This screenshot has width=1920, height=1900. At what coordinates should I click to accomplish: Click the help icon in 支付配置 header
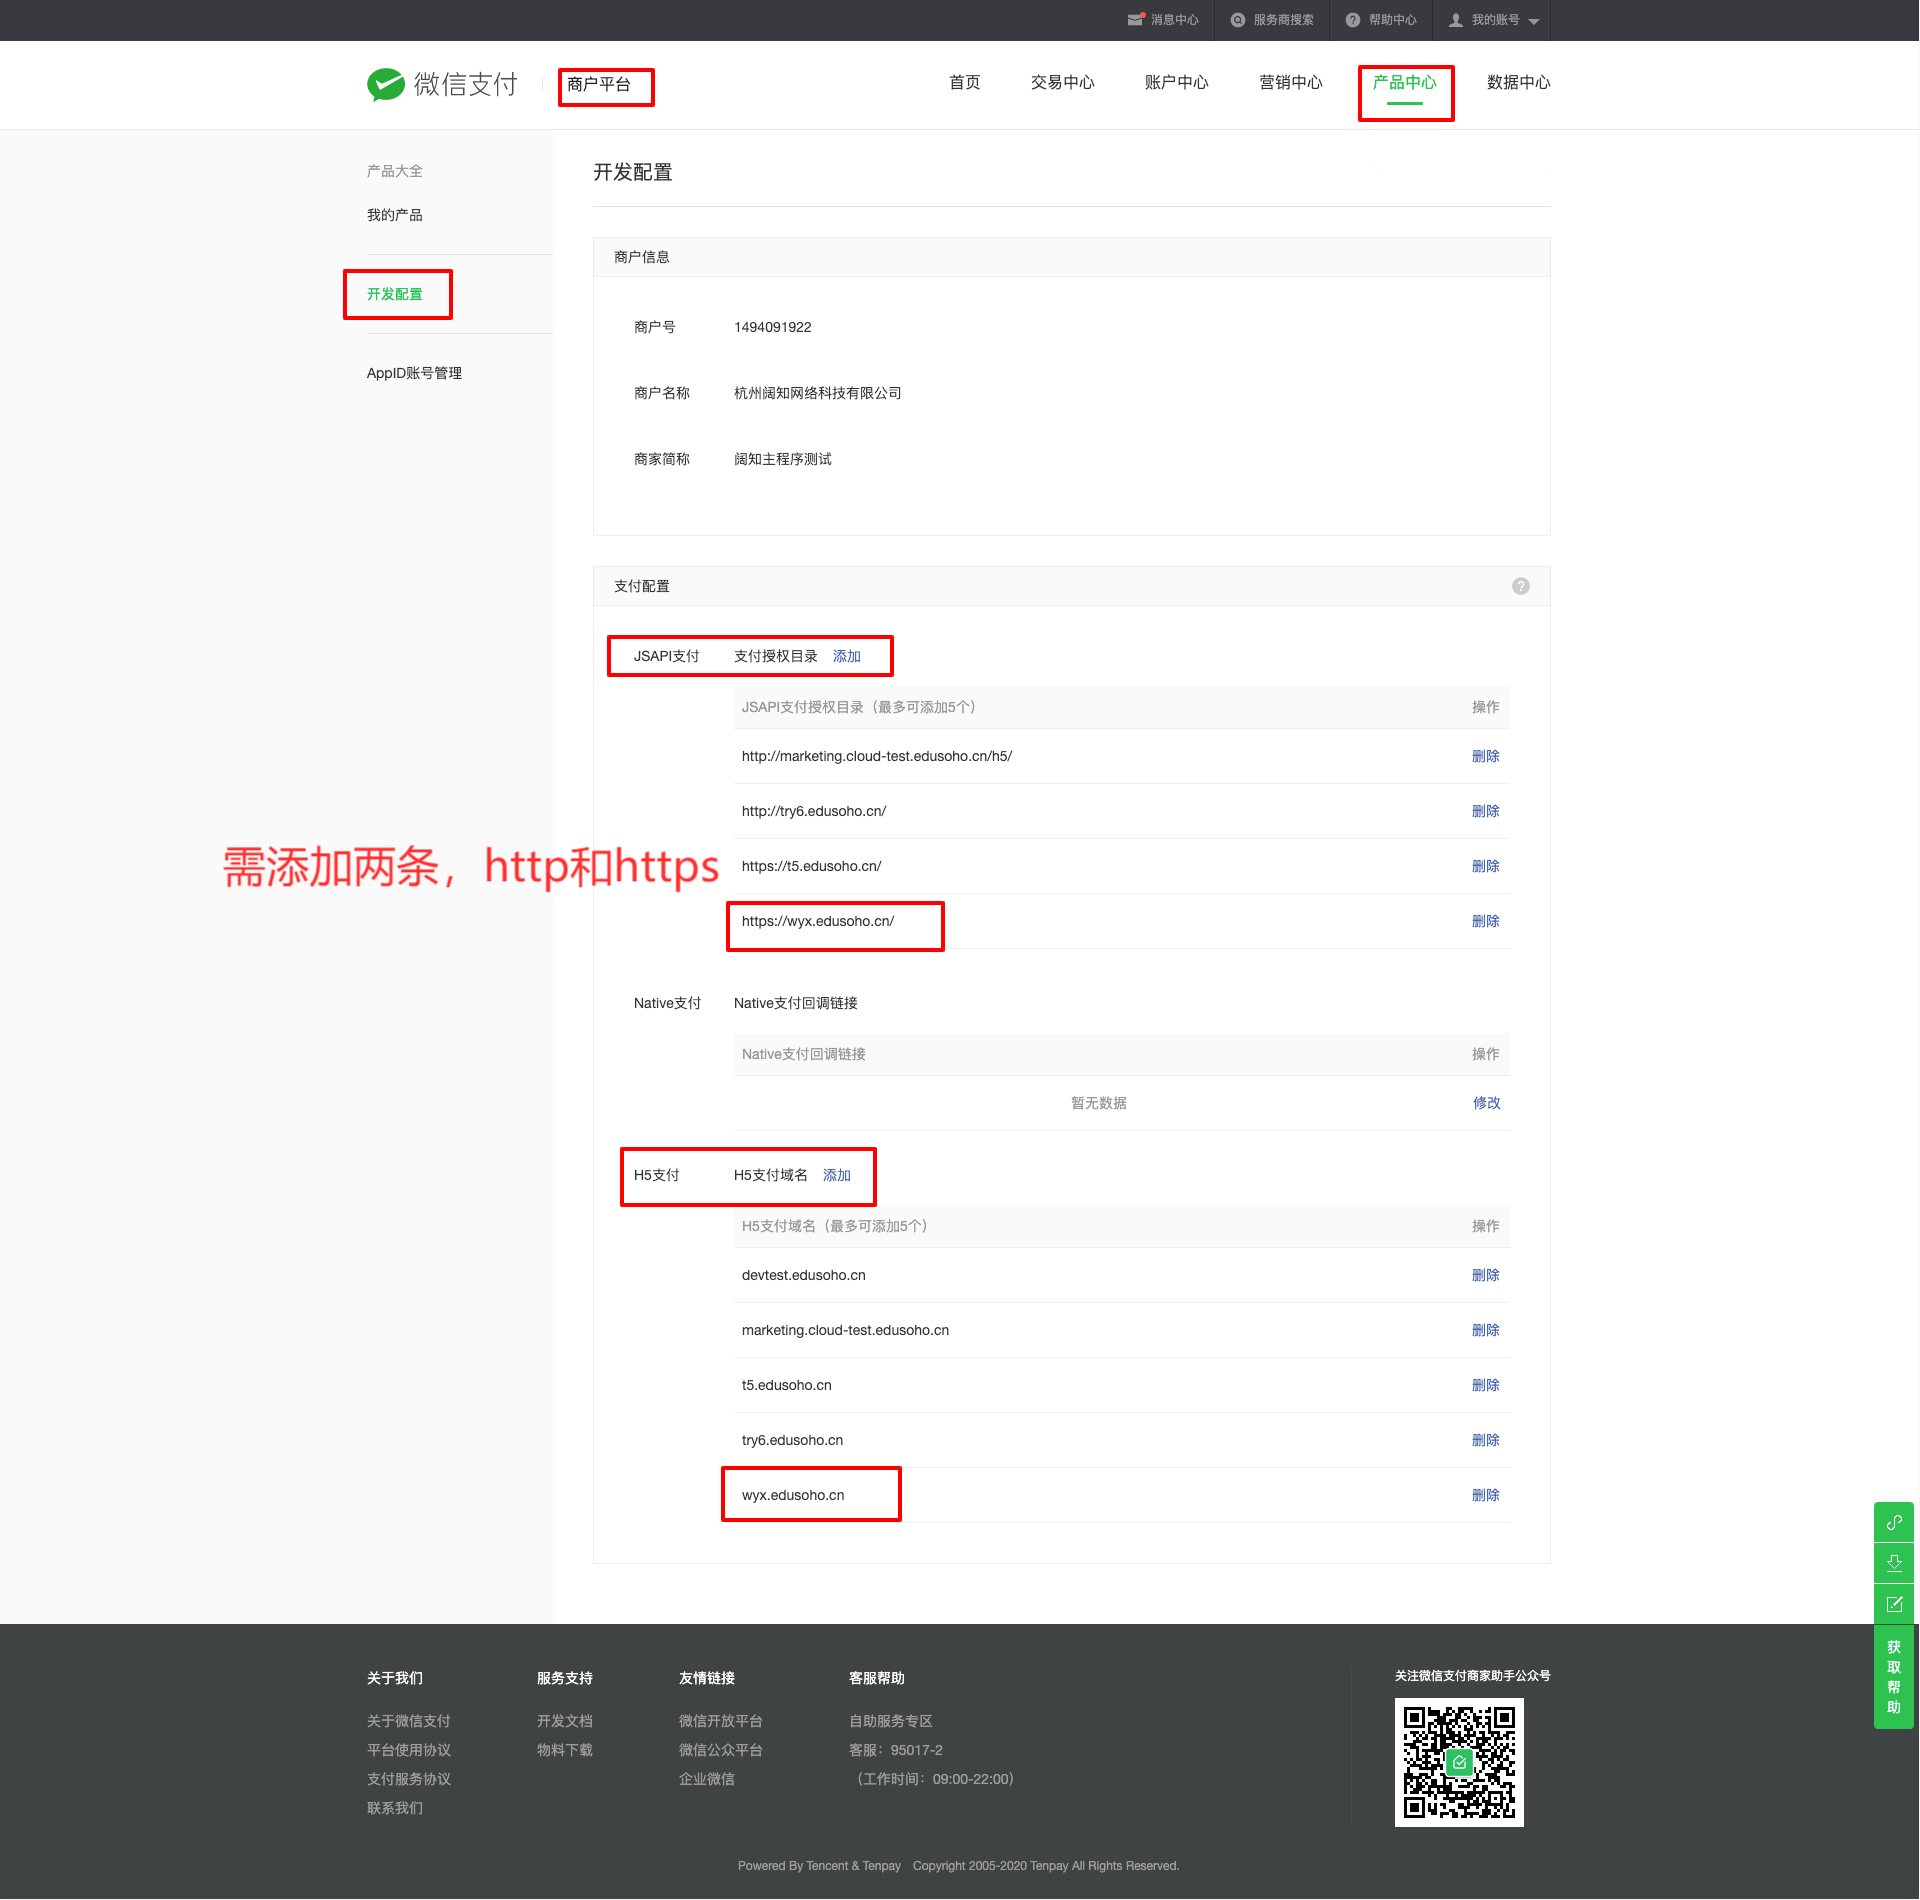pyautogui.click(x=1521, y=586)
